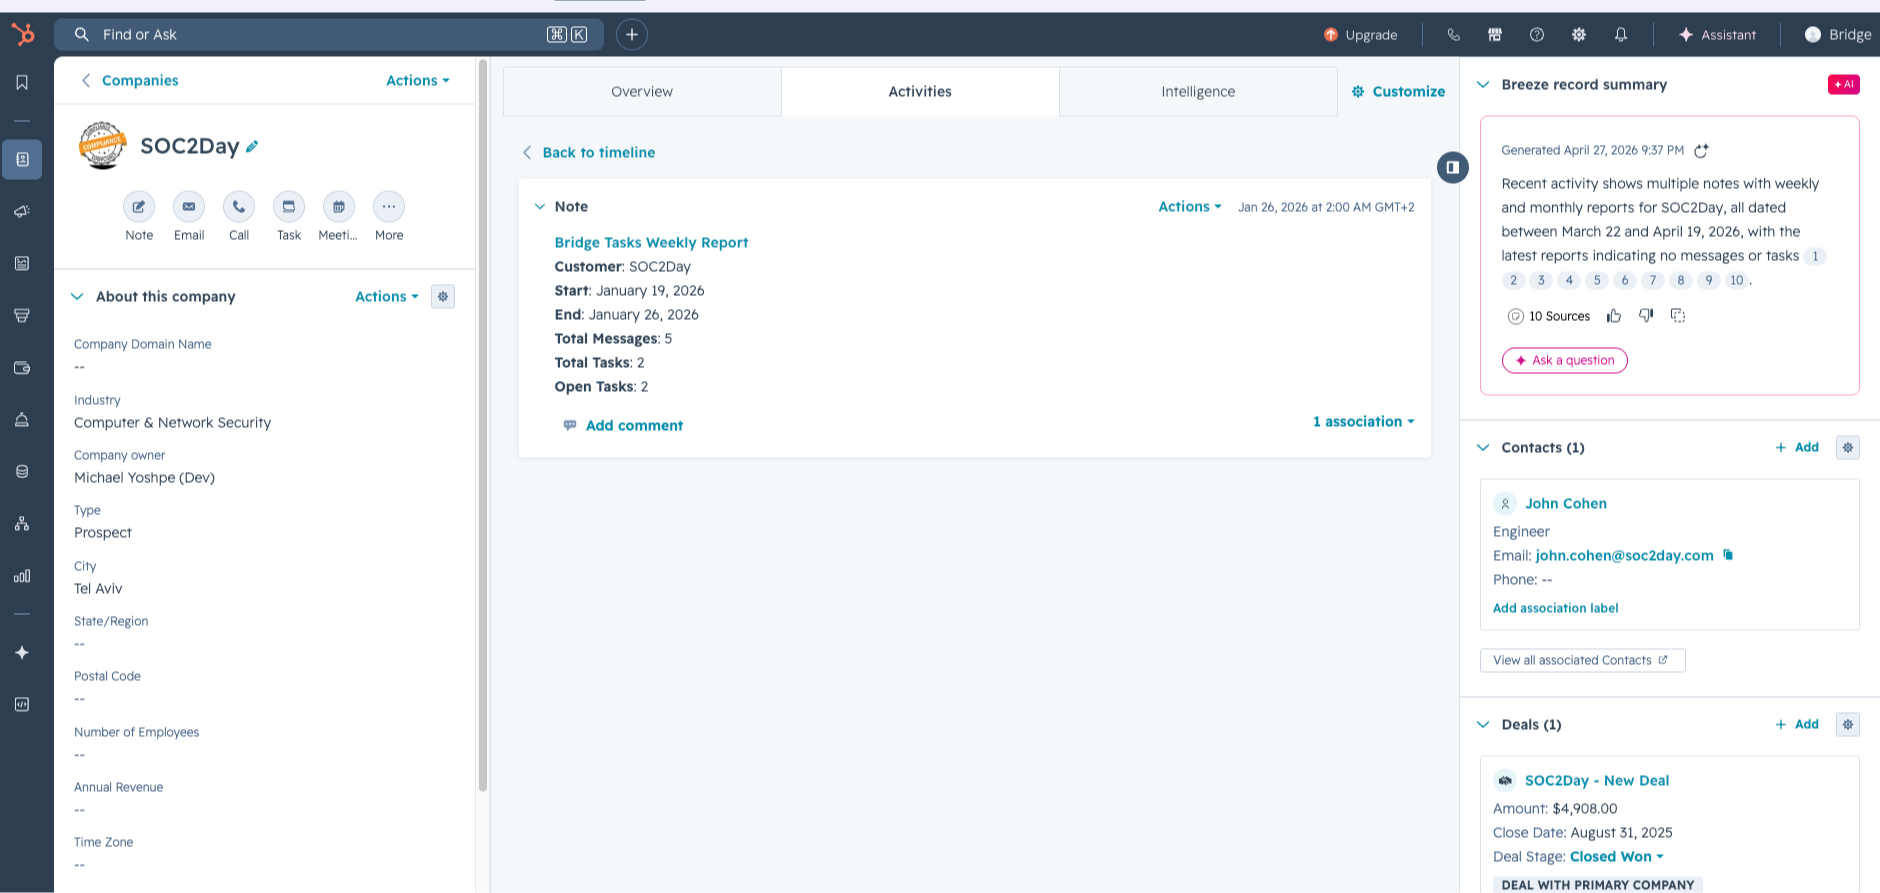Give thumbs up on Breeze summary
Screen dimensions: 1880x893
pos(1614,316)
